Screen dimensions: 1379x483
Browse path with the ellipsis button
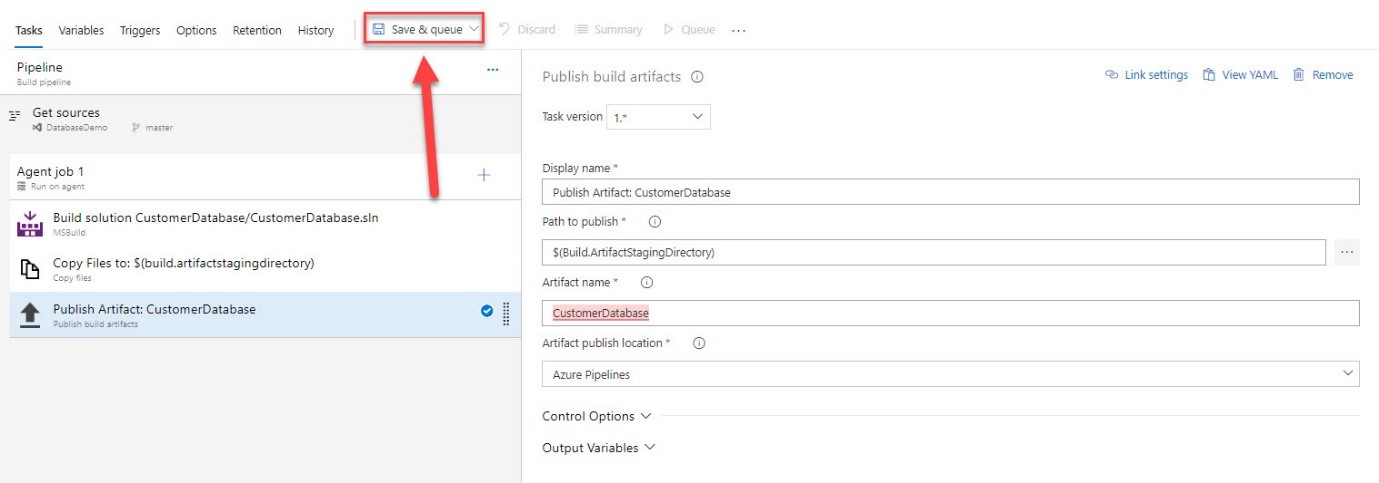coord(1347,252)
